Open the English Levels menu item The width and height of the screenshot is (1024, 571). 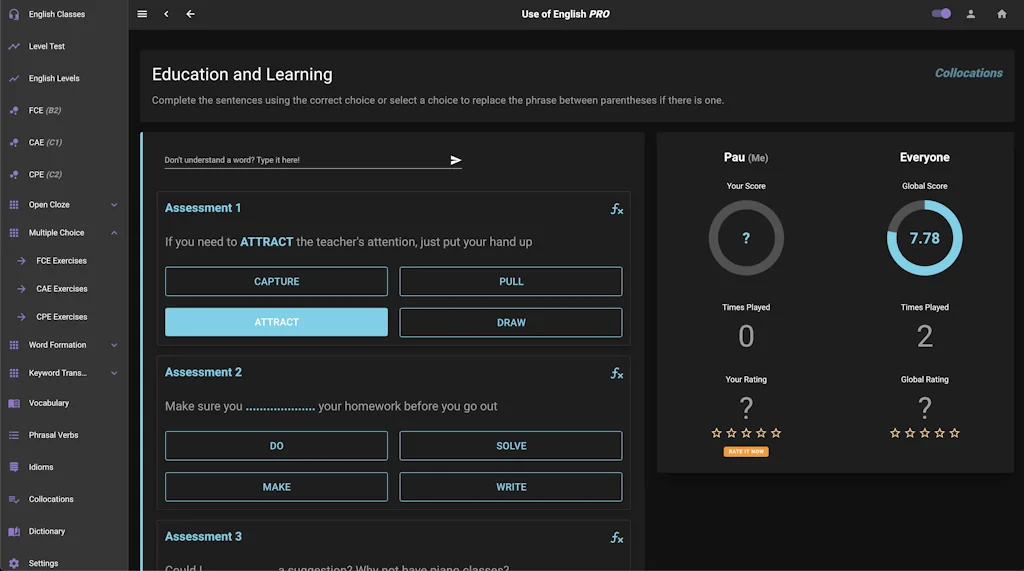pyautogui.click(x=54, y=78)
